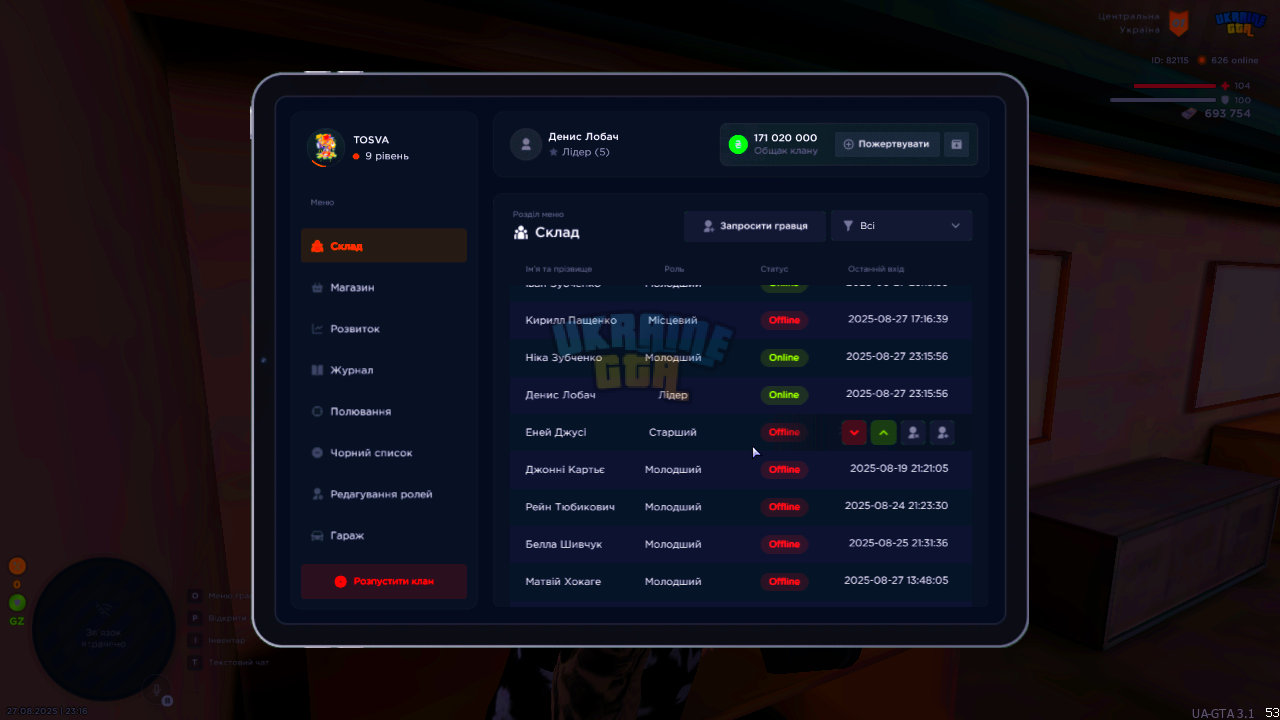Image resolution: width=1280 pixels, height=720 pixels.
Task: Click the red Розпустити клан button
Action: point(384,581)
